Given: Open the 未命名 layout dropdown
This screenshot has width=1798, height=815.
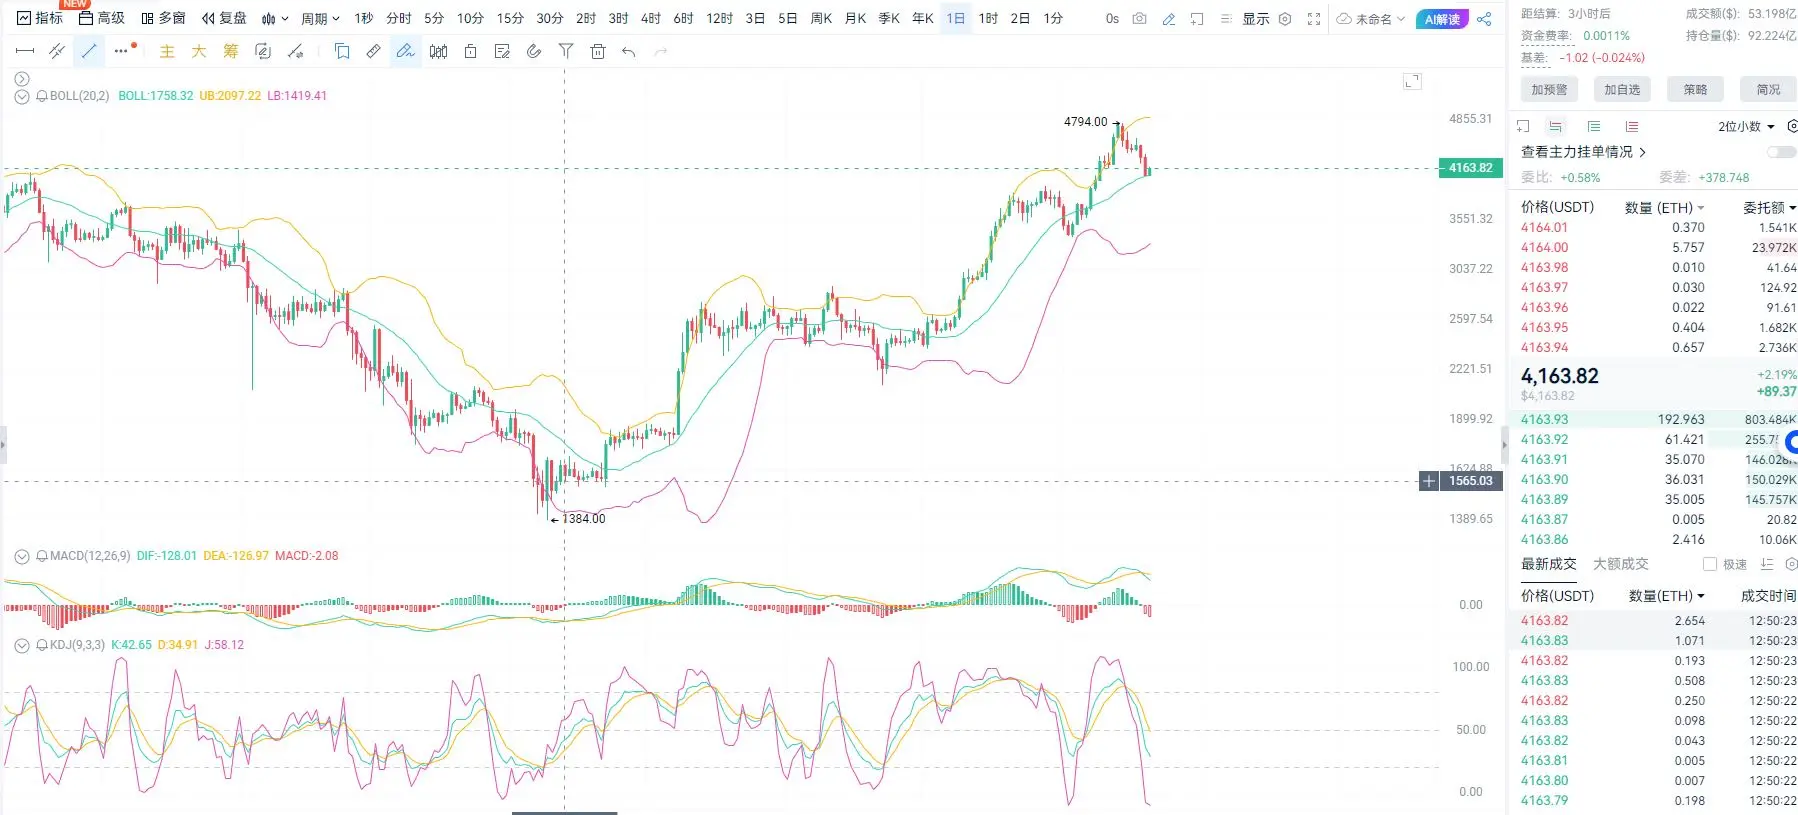Looking at the screenshot, I should tap(1371, 19).
